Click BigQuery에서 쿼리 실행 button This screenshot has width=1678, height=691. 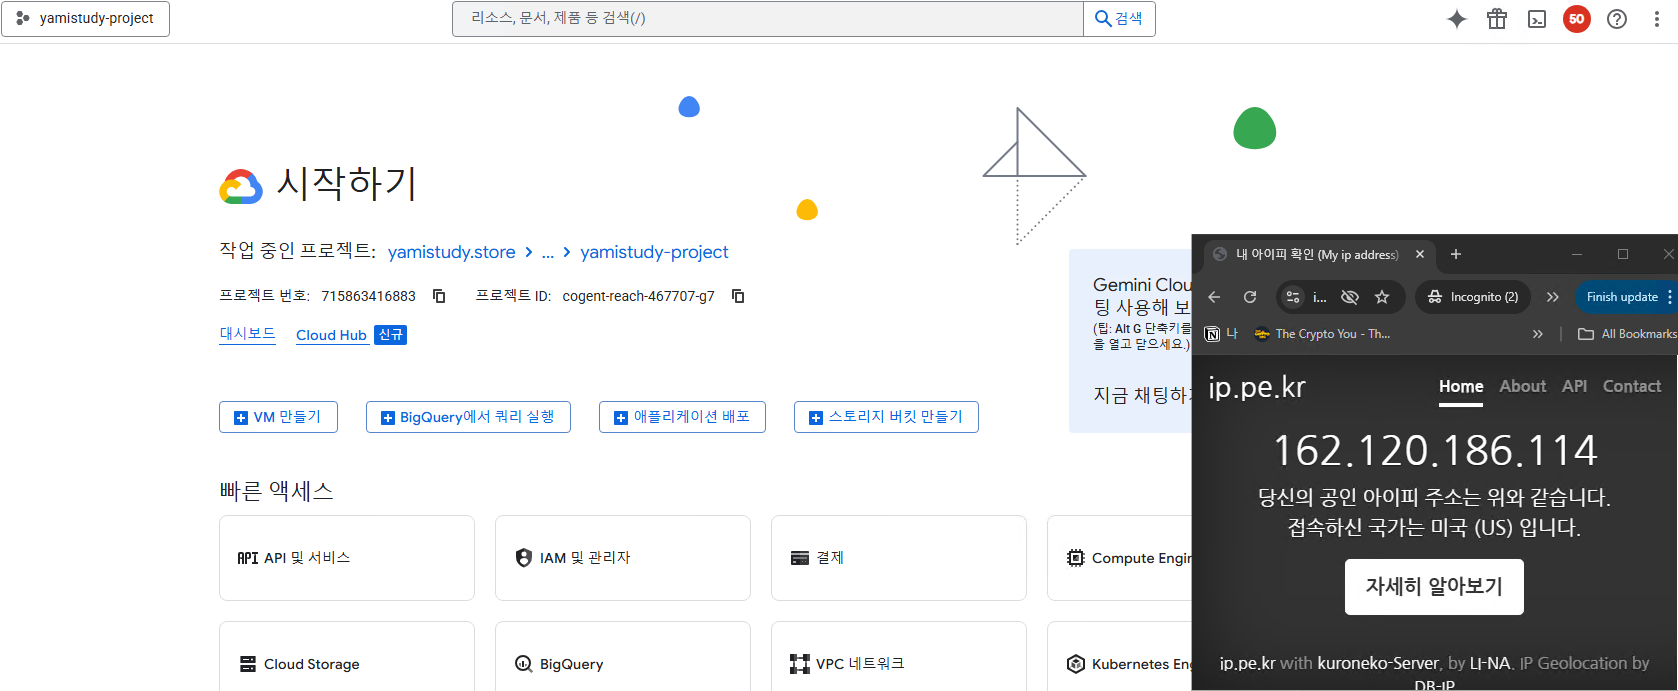pos(468,417)
